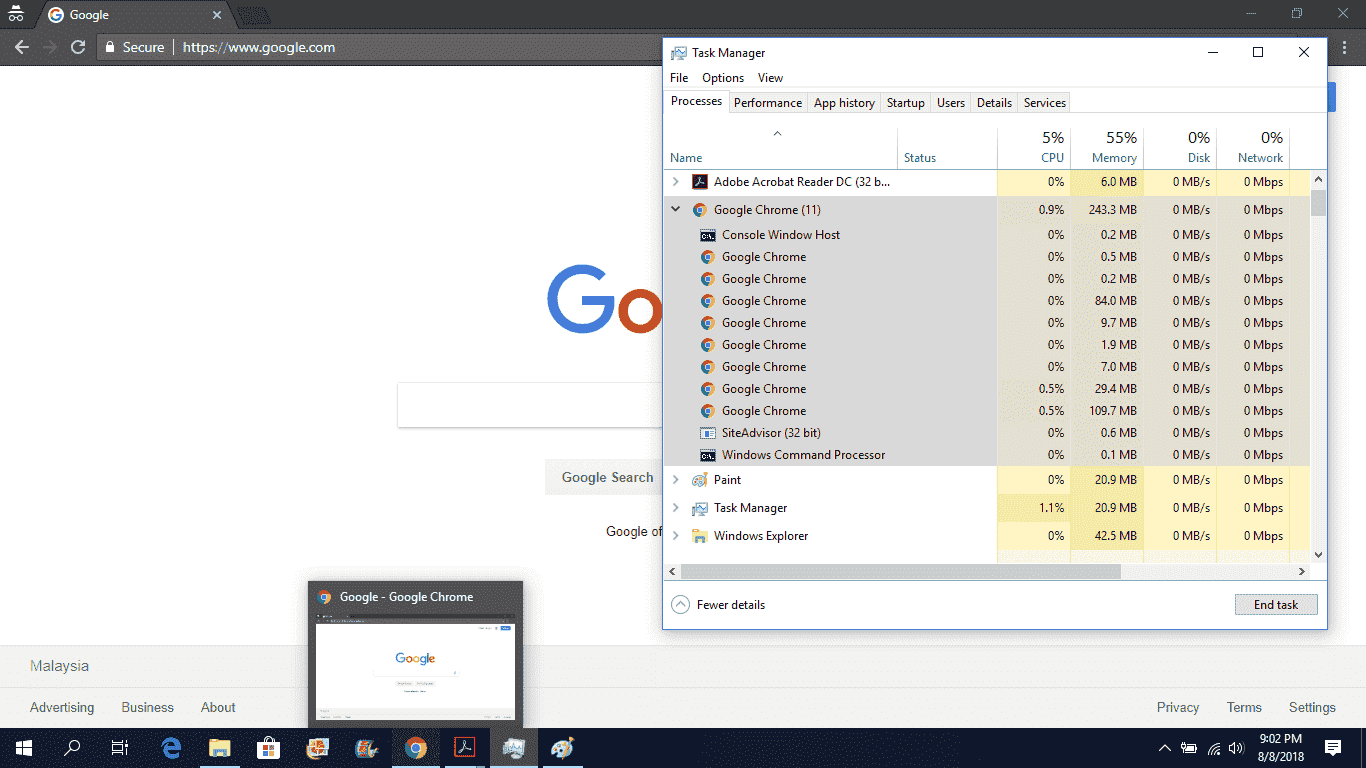Switch to Adobe Reader via taskbar icon

point(465,748)
